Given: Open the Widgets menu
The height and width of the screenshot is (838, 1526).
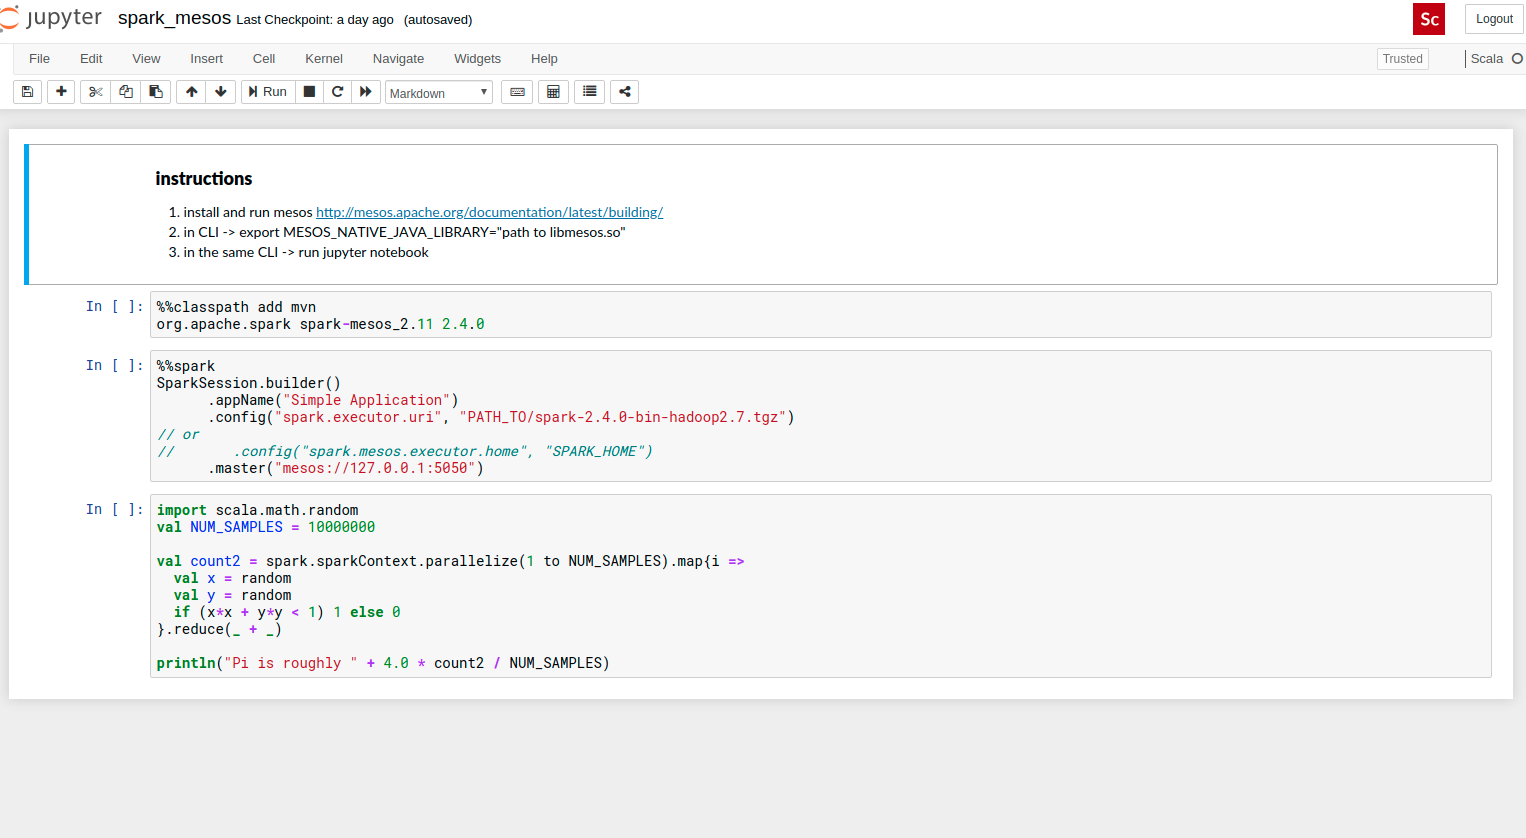Looking at the screenshot, I should (x=477, y=58).
